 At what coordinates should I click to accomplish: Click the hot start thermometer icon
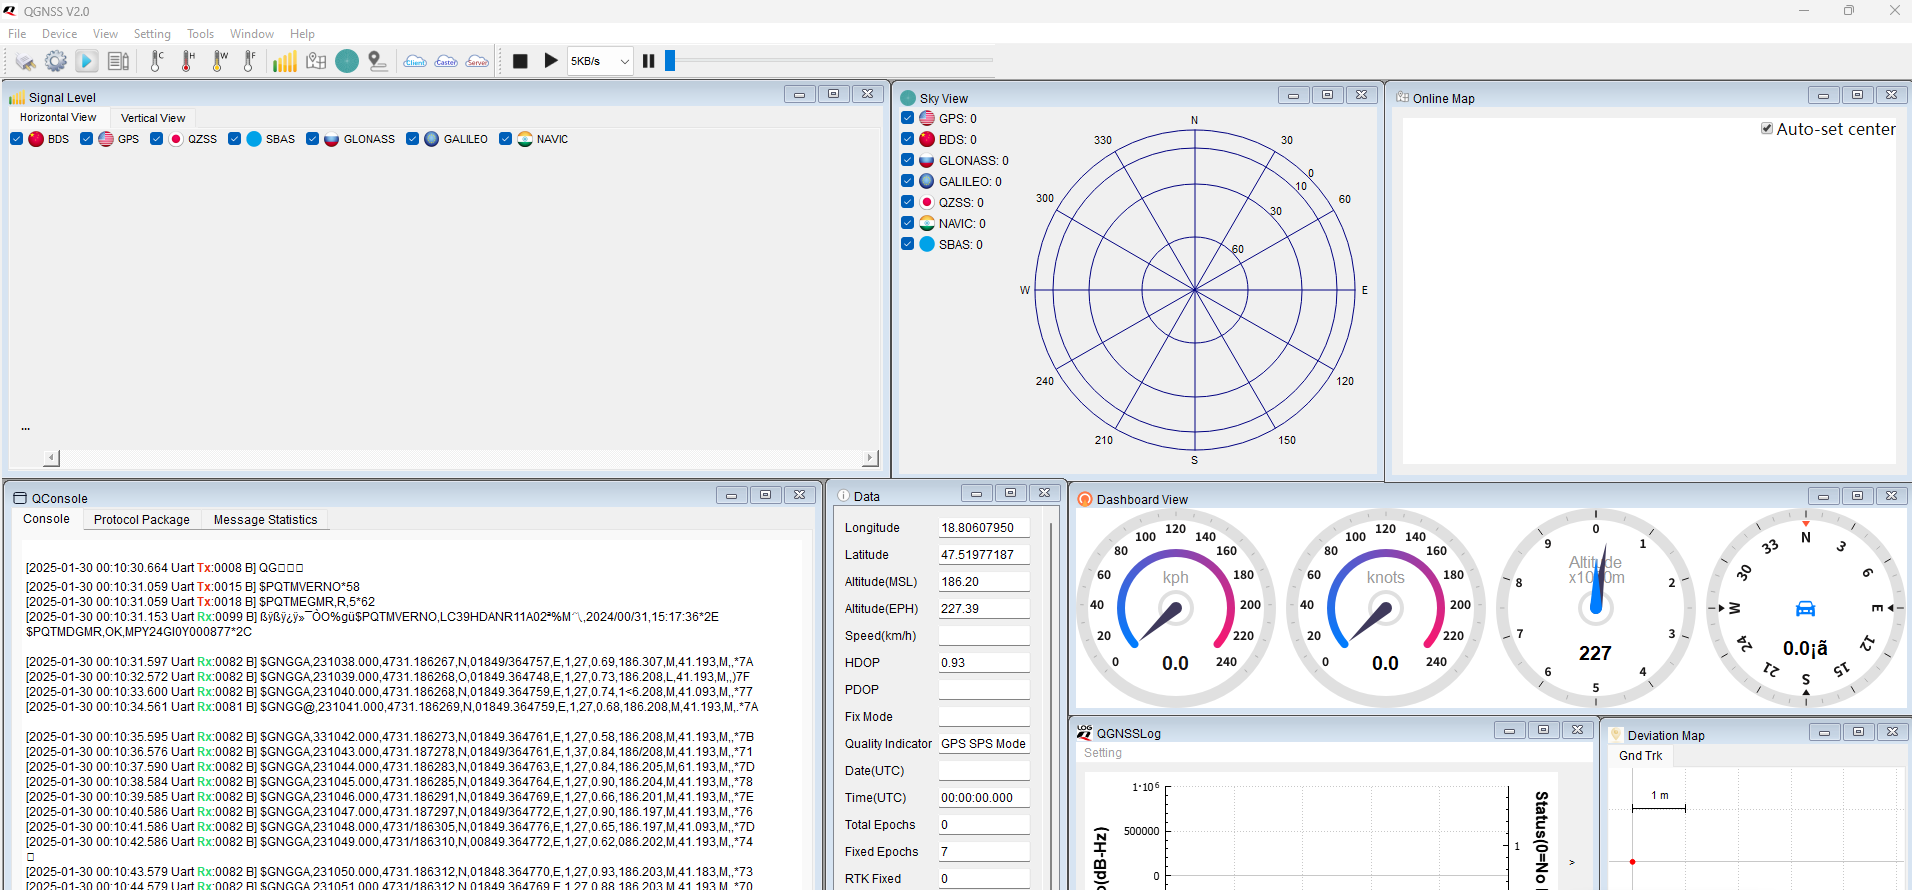point(187,62)
